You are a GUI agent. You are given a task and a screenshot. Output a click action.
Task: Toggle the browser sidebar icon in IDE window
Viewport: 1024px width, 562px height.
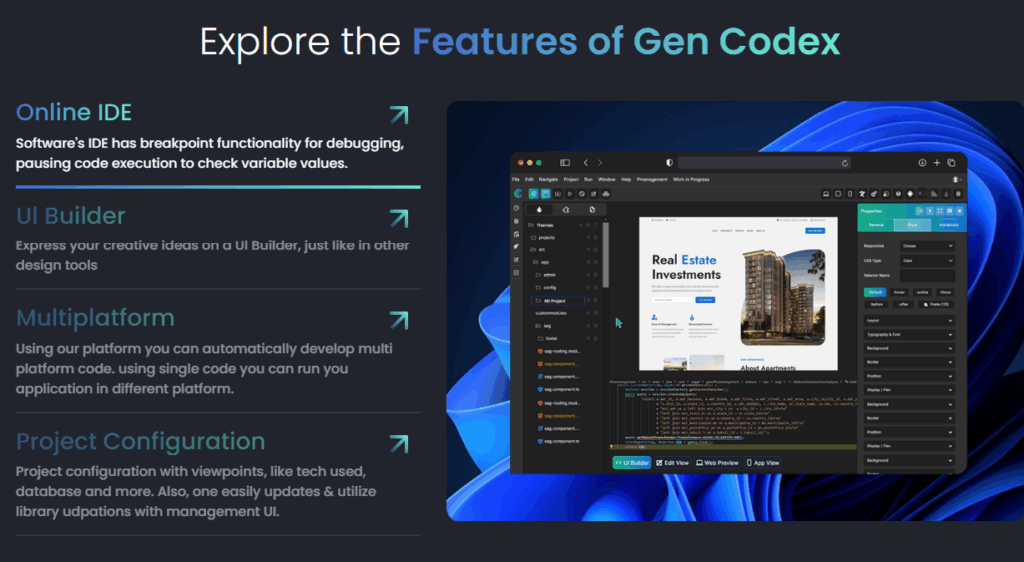[565, 163]
